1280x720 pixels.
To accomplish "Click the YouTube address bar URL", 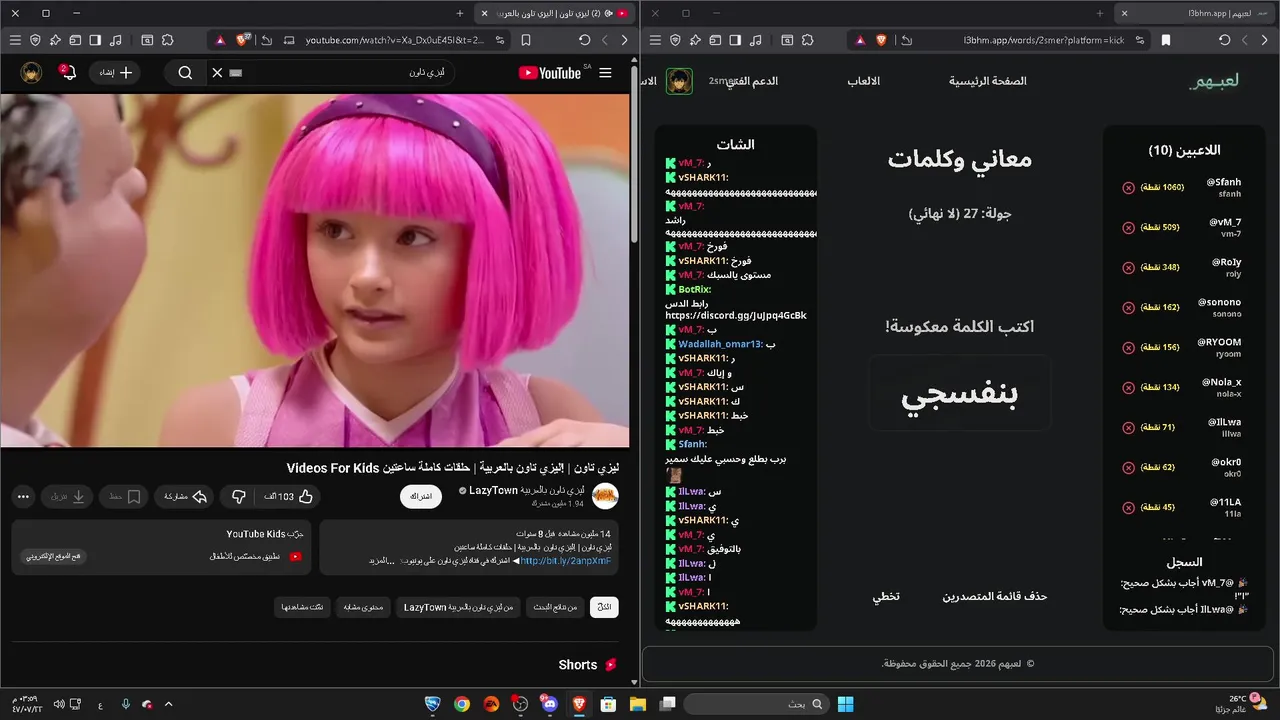I will [395, 40].
